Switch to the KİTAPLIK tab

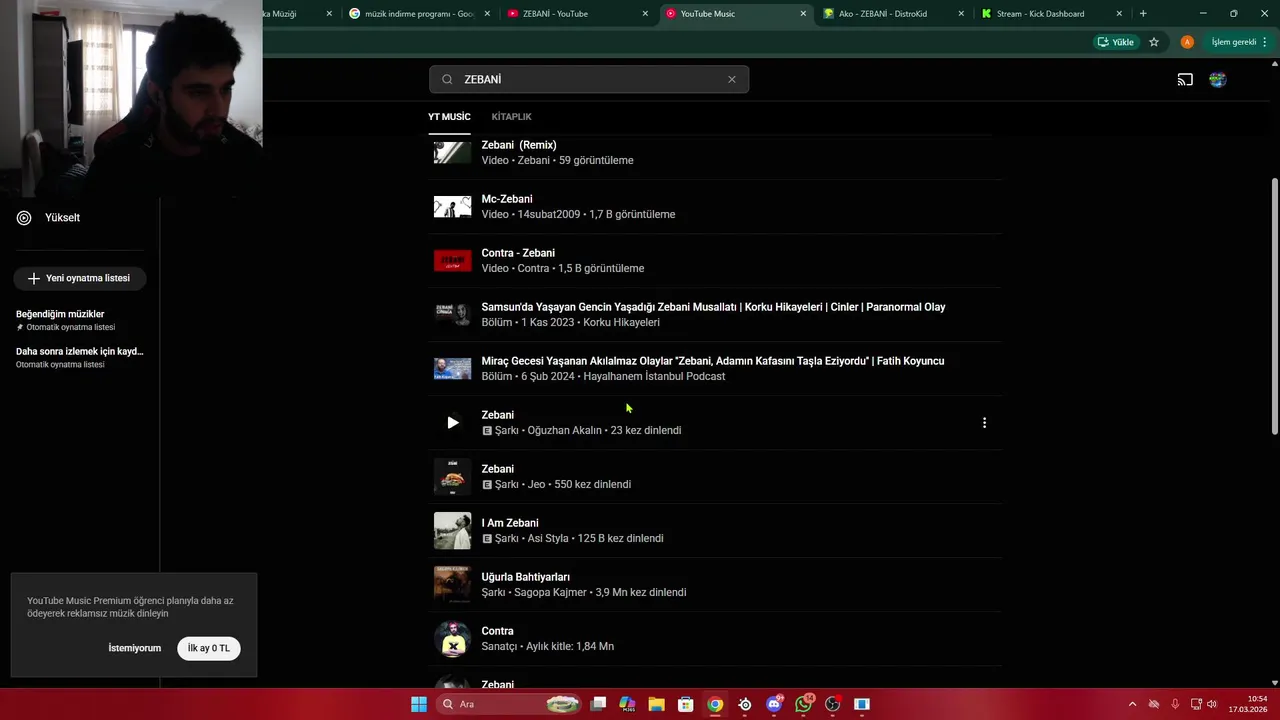pos(511,117)
